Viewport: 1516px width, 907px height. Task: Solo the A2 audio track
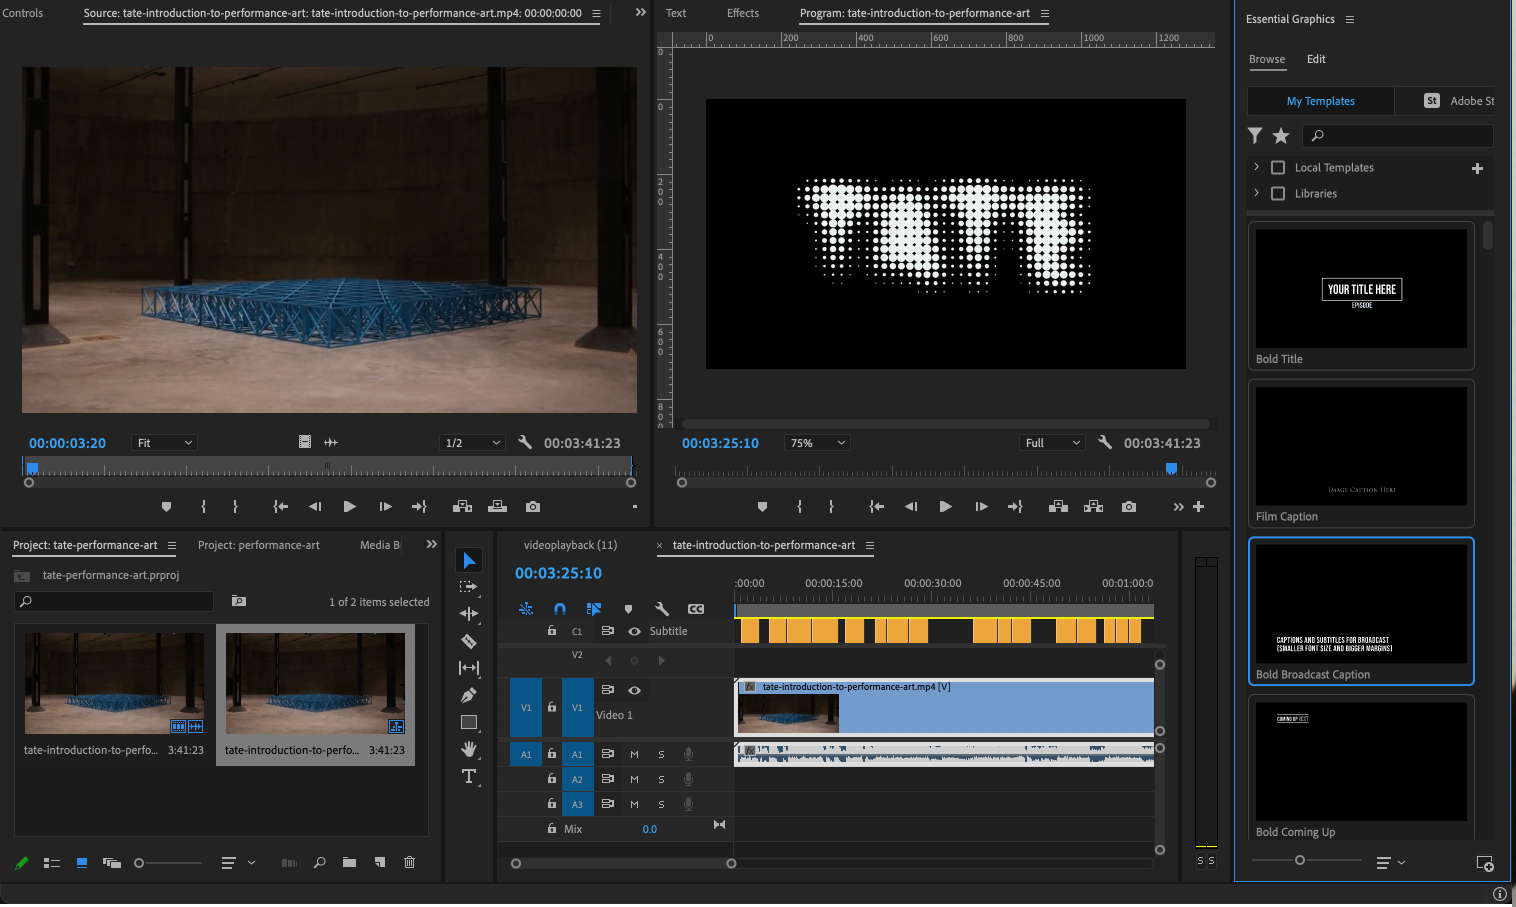(x=660, y=778)
